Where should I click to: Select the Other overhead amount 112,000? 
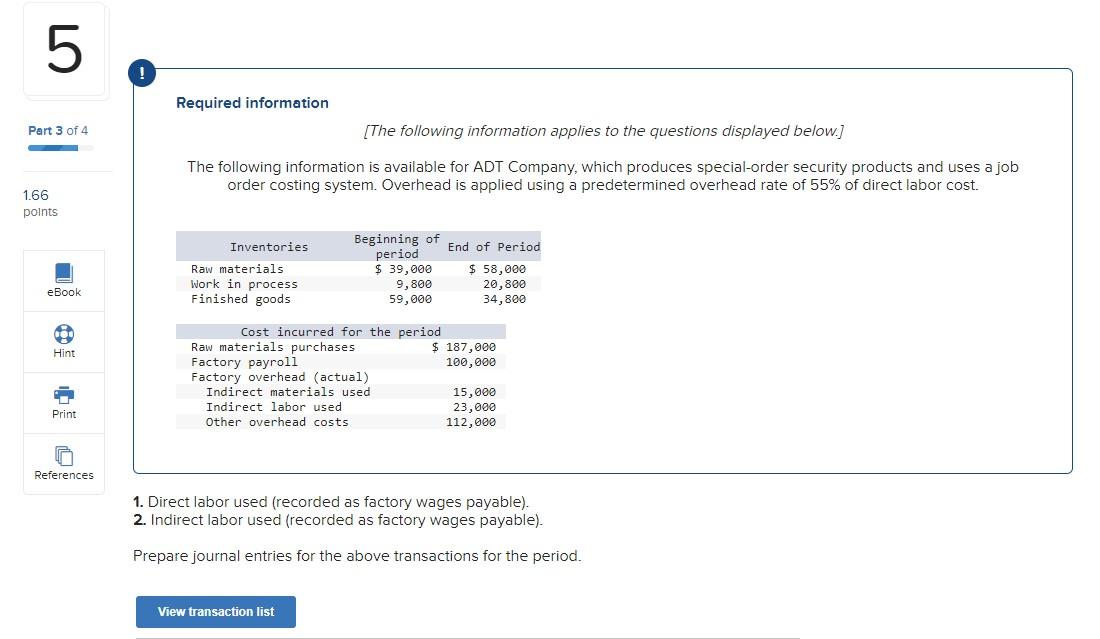(471, 422)
